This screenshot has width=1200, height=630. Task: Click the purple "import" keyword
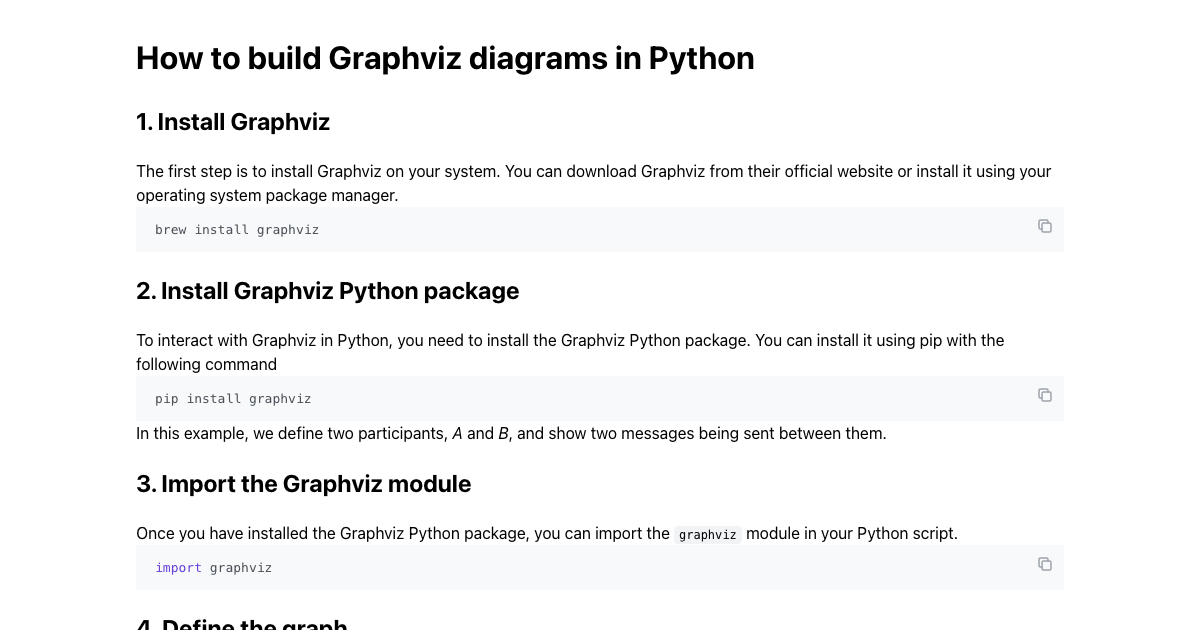coord(178,568)
